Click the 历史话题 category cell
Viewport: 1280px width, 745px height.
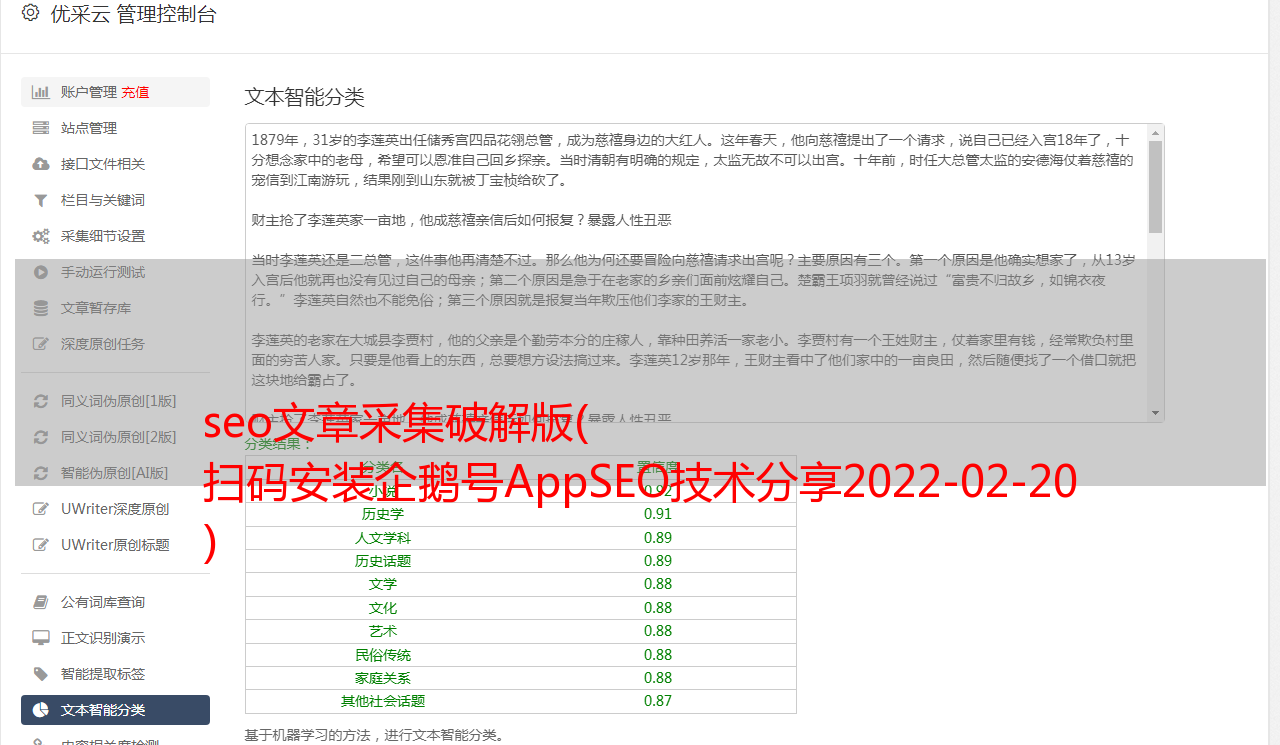[383, 561]
